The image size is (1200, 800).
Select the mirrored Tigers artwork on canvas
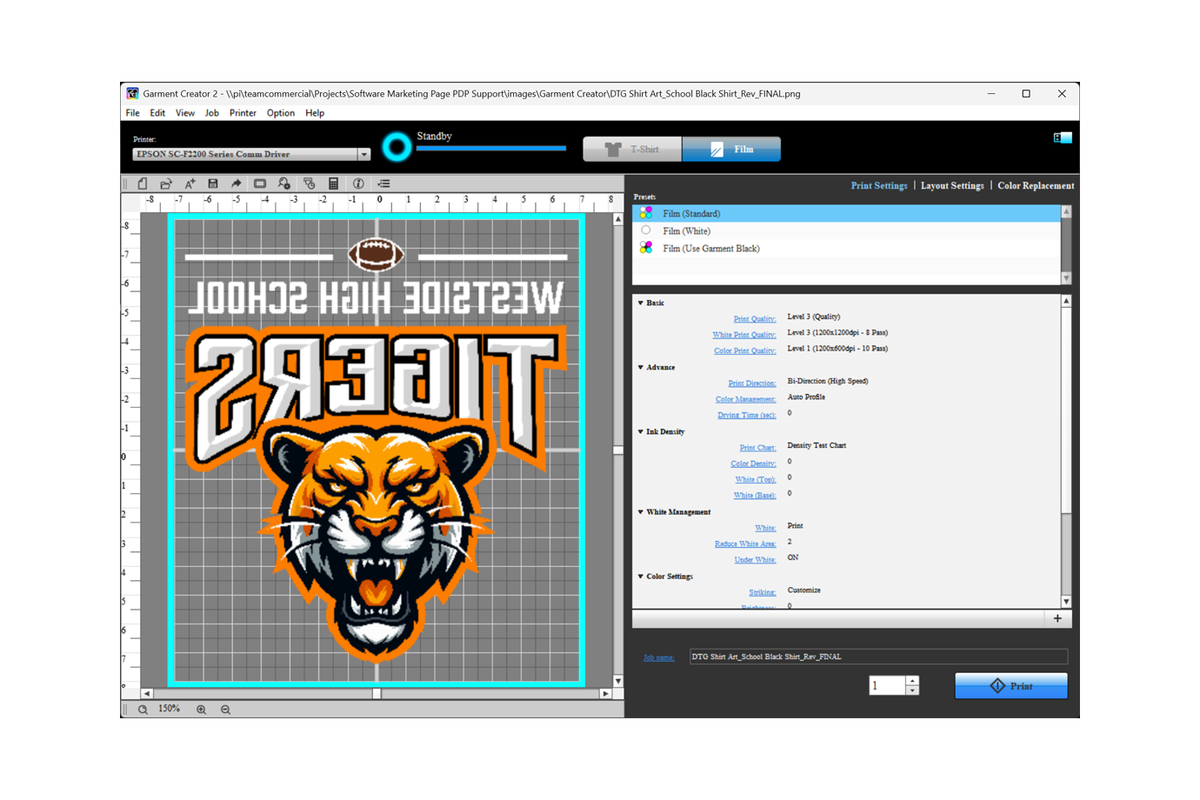[376, 452]
